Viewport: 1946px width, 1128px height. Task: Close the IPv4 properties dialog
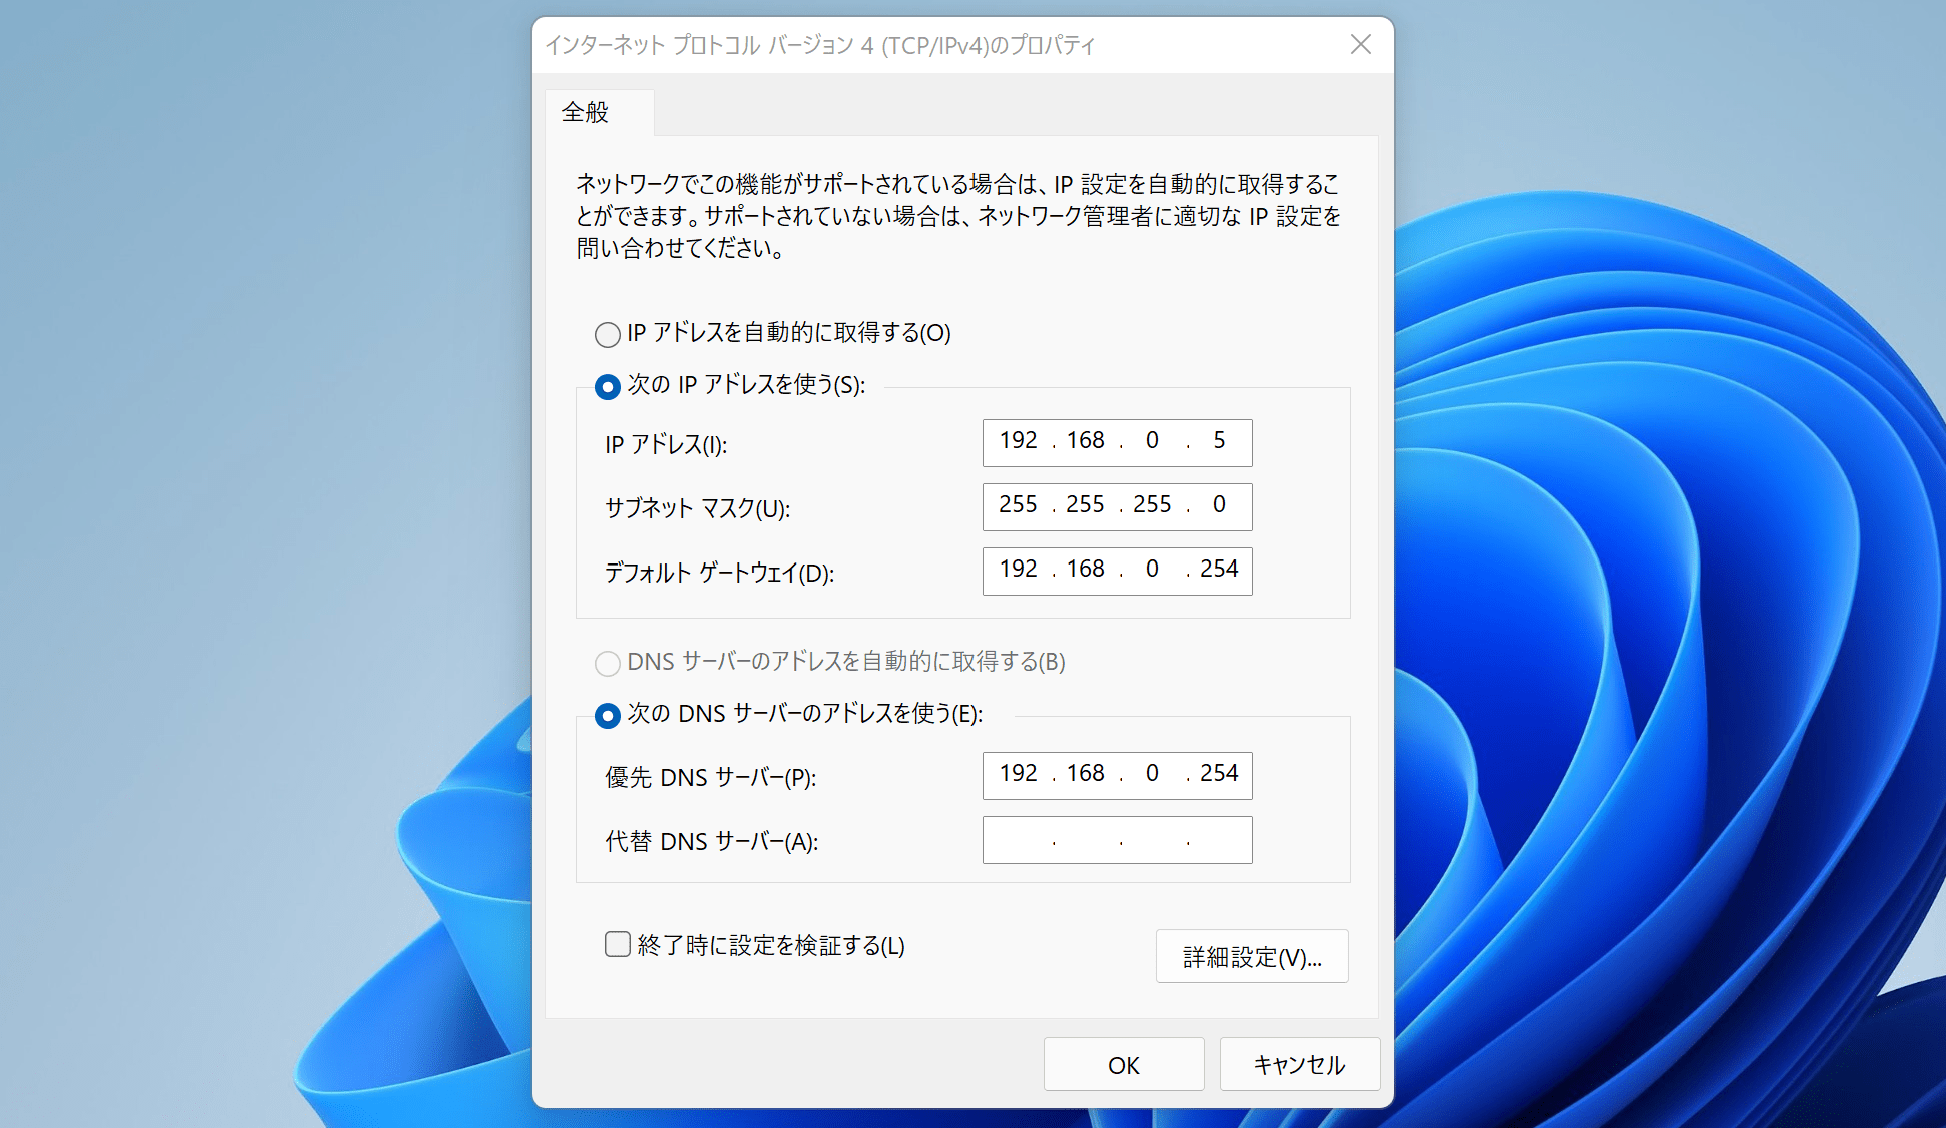click(1360, 45)
